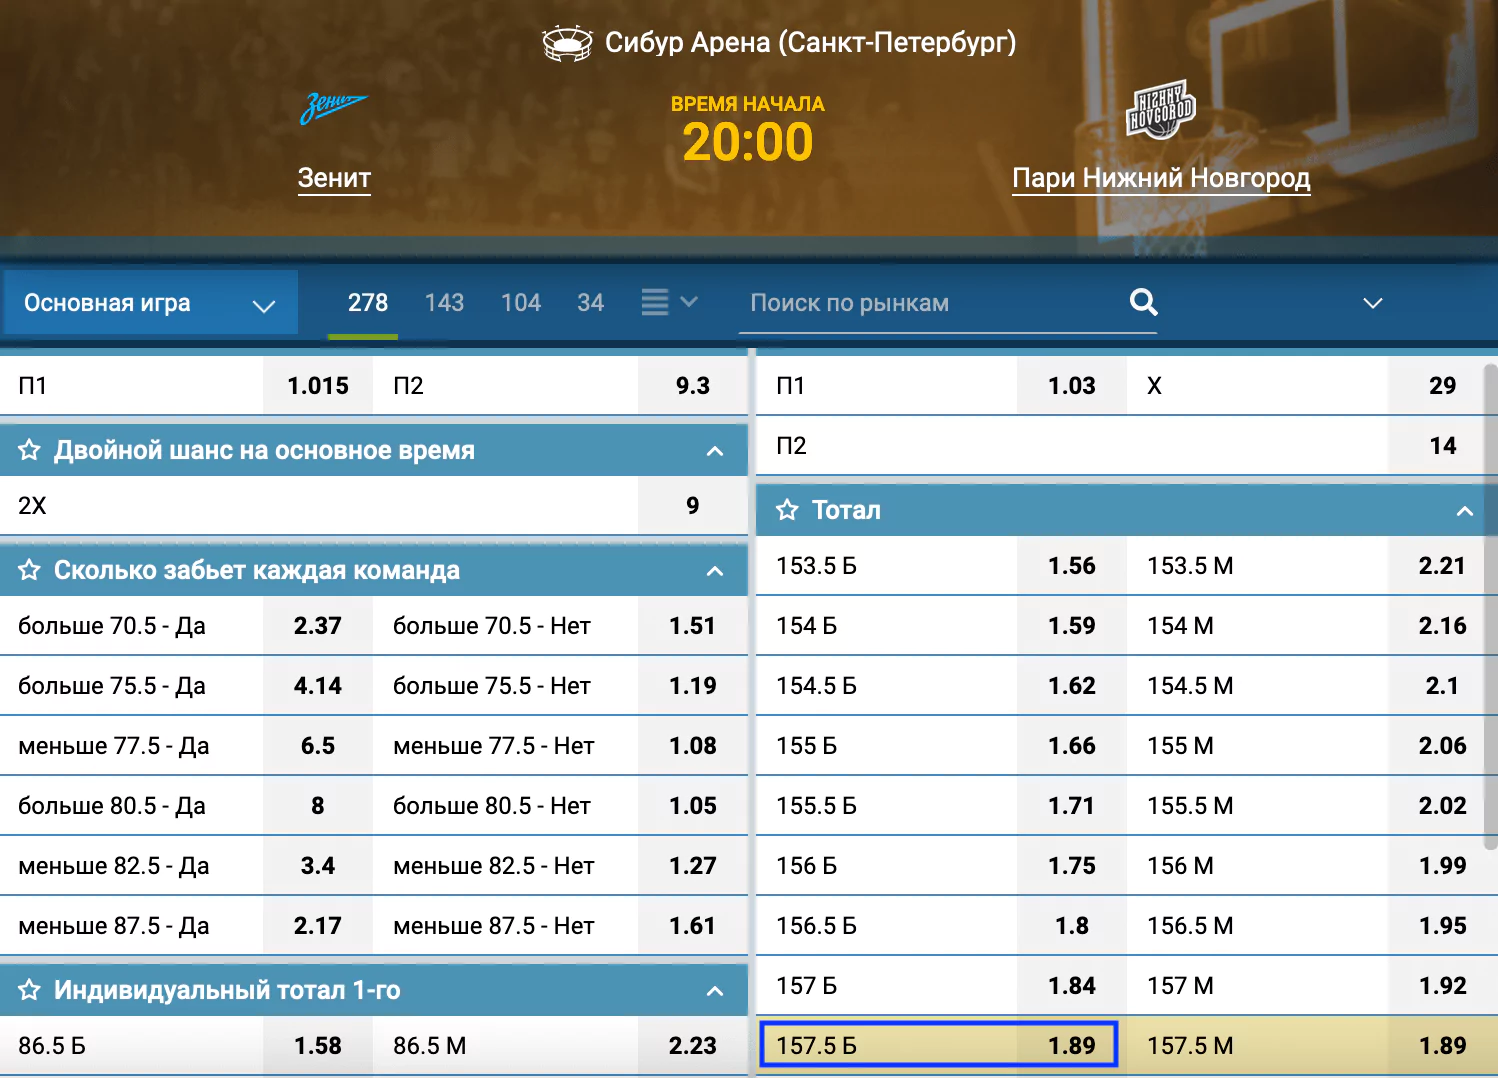
Task: Star the Индивидуальный тотал 1-го market
Action: [30, 990]
